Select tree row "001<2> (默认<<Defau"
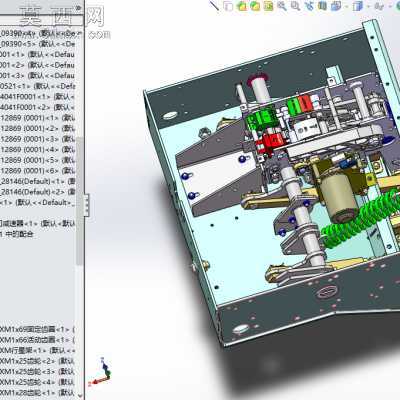The image size is (400, 400). (37, 65)
